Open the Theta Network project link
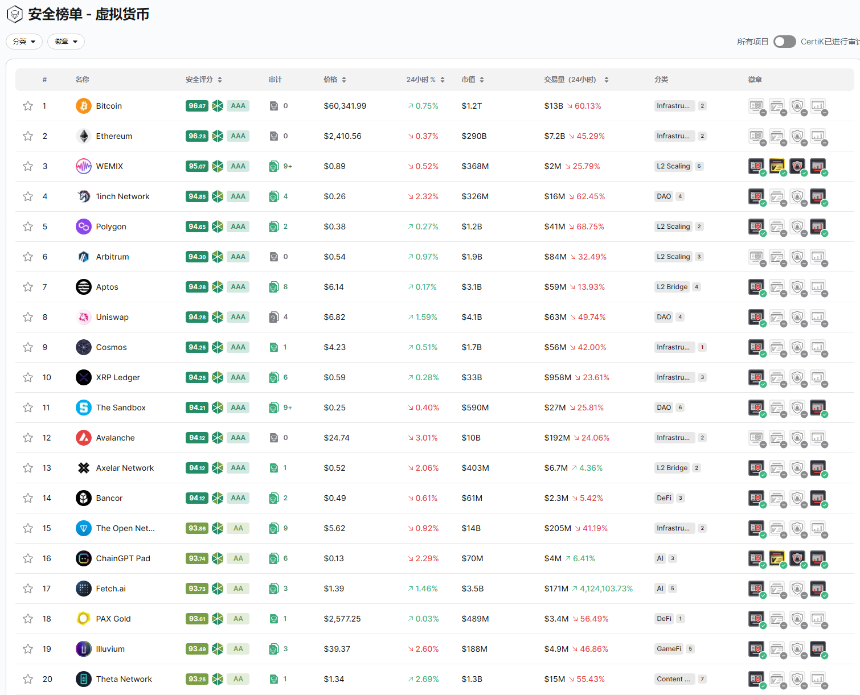 (x=124, y=679)
